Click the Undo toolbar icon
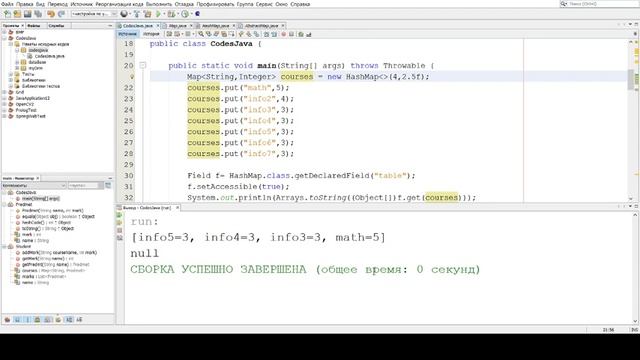This screenshot has width=640, height=360. click(x=51, y=14)
